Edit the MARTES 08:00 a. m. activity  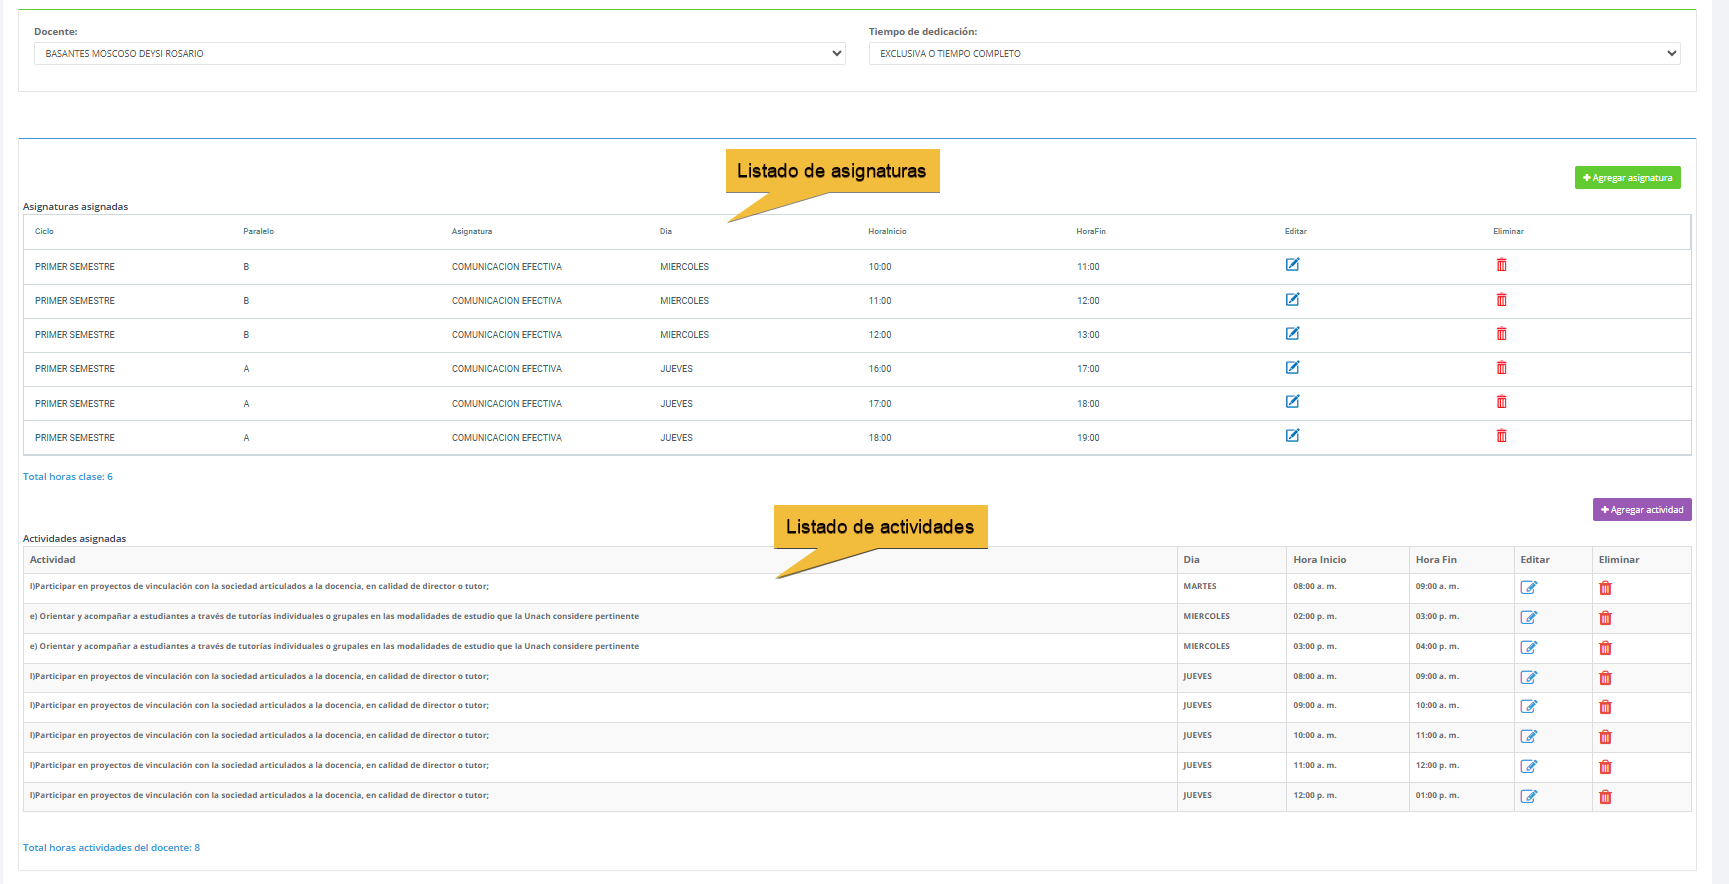click(x=1528, y=588)
